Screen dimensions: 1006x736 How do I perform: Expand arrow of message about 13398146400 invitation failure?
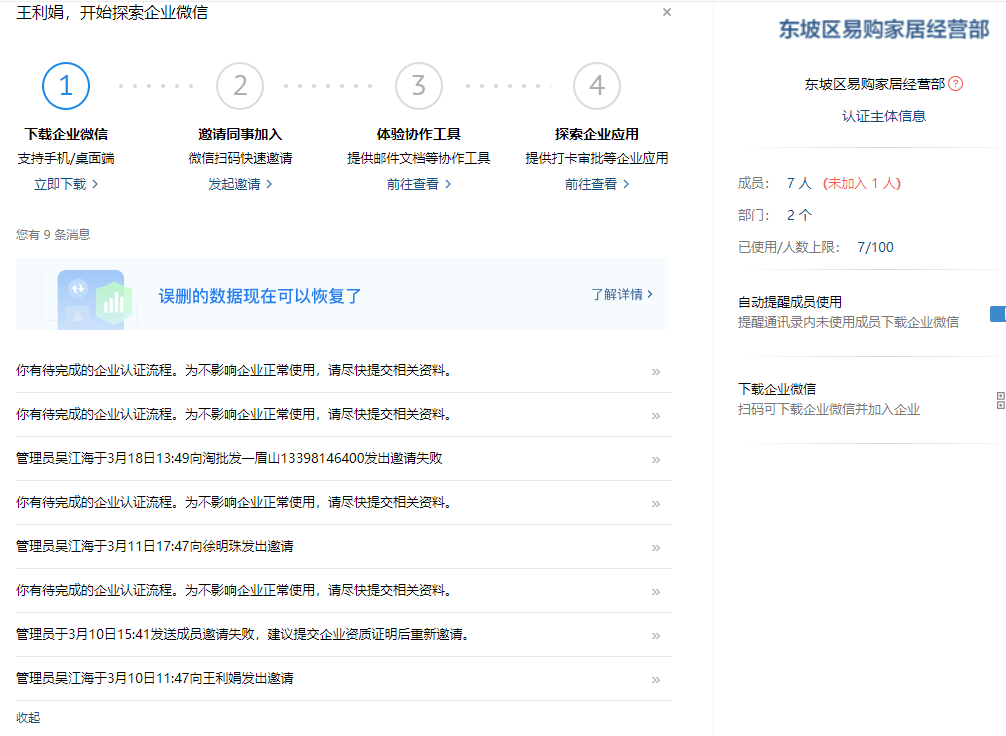[x=656, y=459]
